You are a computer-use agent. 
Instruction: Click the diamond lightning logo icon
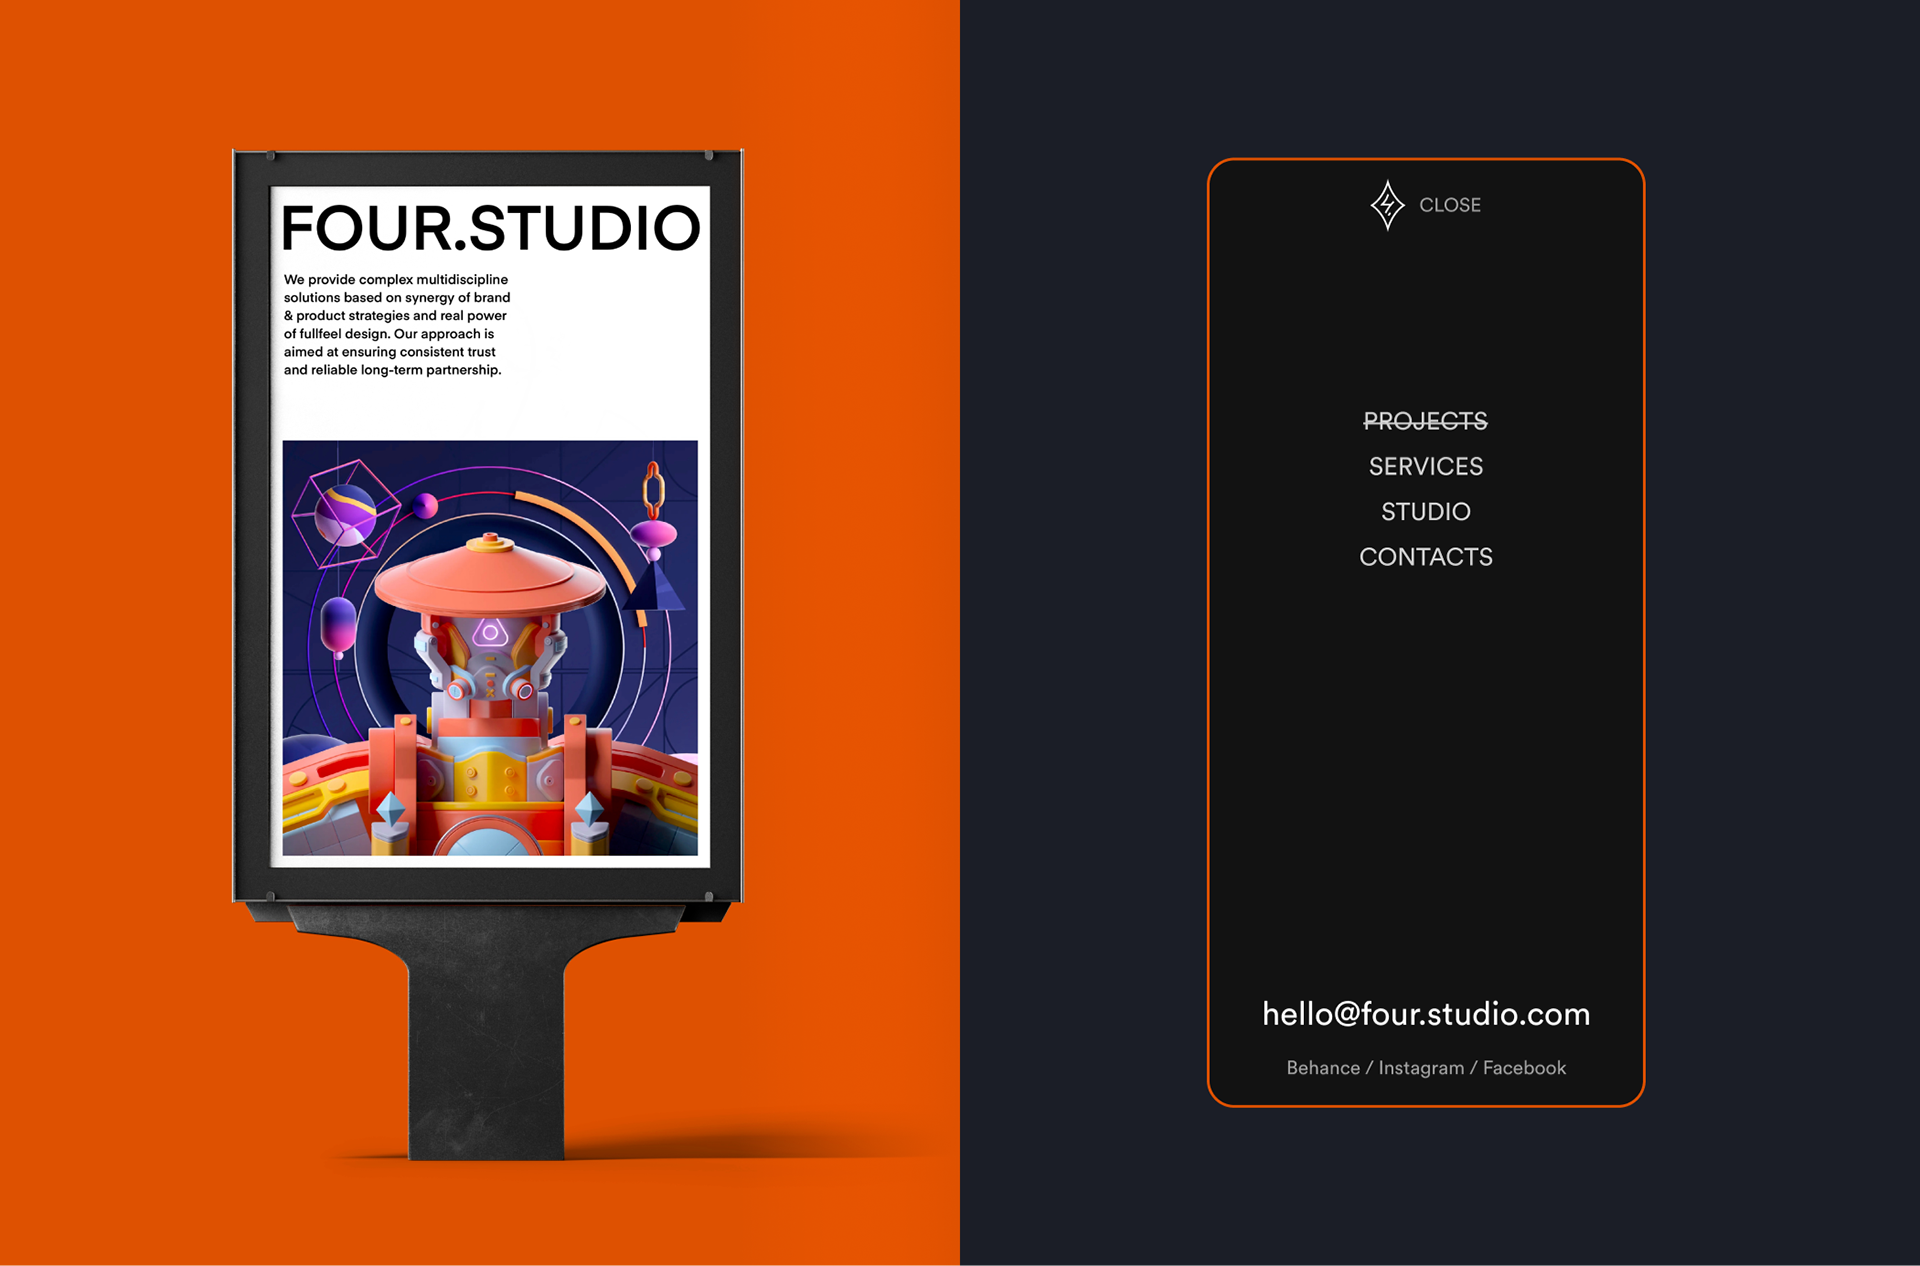pyautogui.click(x=1387, y=205)
